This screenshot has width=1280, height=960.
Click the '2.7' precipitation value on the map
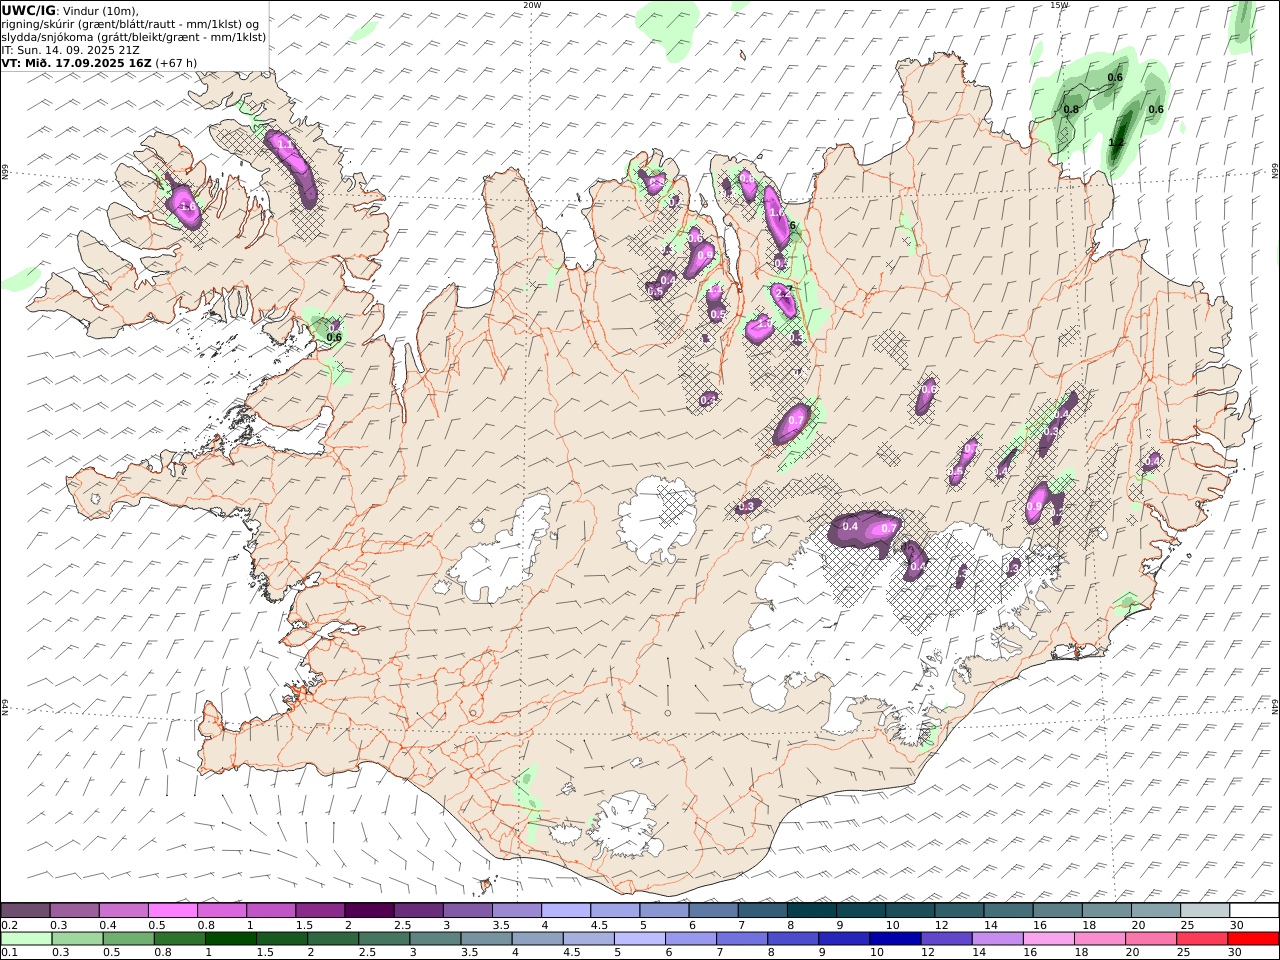(x=783, y=291)
